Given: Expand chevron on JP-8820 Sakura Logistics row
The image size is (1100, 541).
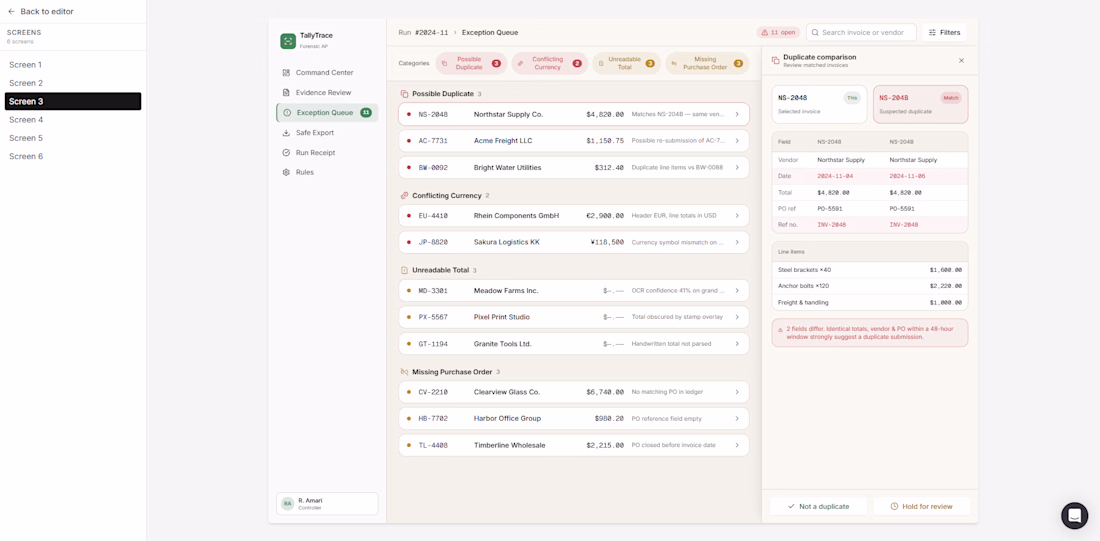Looking at the screenshot, I should [x=737, y=242].
